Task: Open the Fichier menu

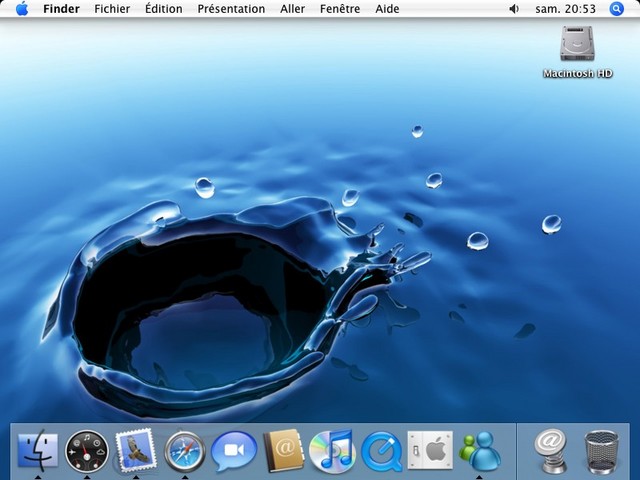Action: pos(112,9)
